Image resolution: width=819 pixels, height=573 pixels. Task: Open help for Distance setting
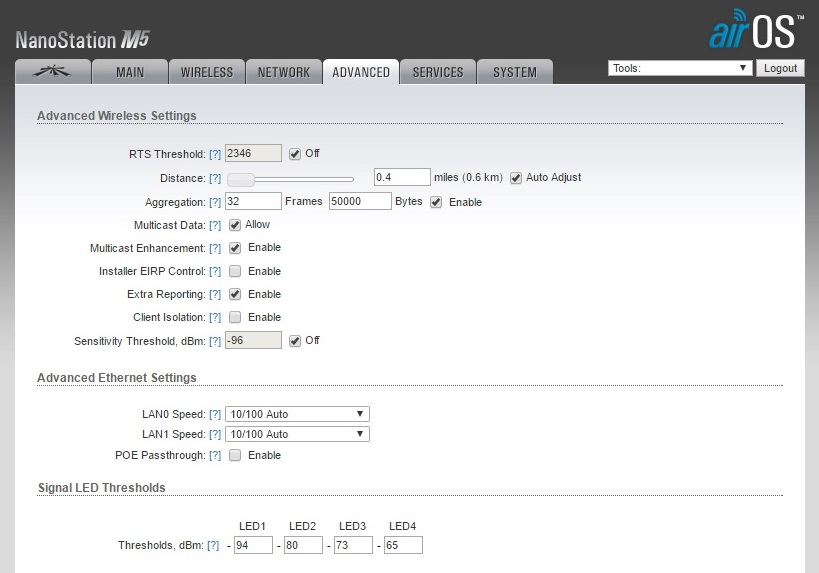215,178
